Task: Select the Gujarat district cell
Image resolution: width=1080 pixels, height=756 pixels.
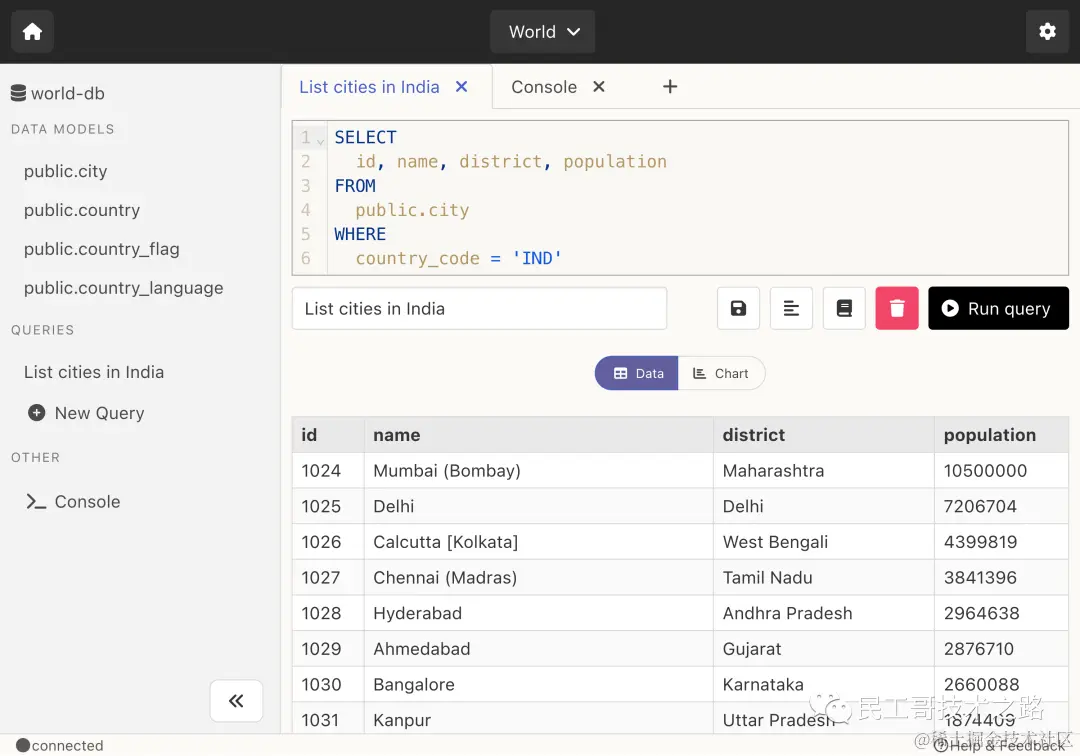Action: pos(824,649)
